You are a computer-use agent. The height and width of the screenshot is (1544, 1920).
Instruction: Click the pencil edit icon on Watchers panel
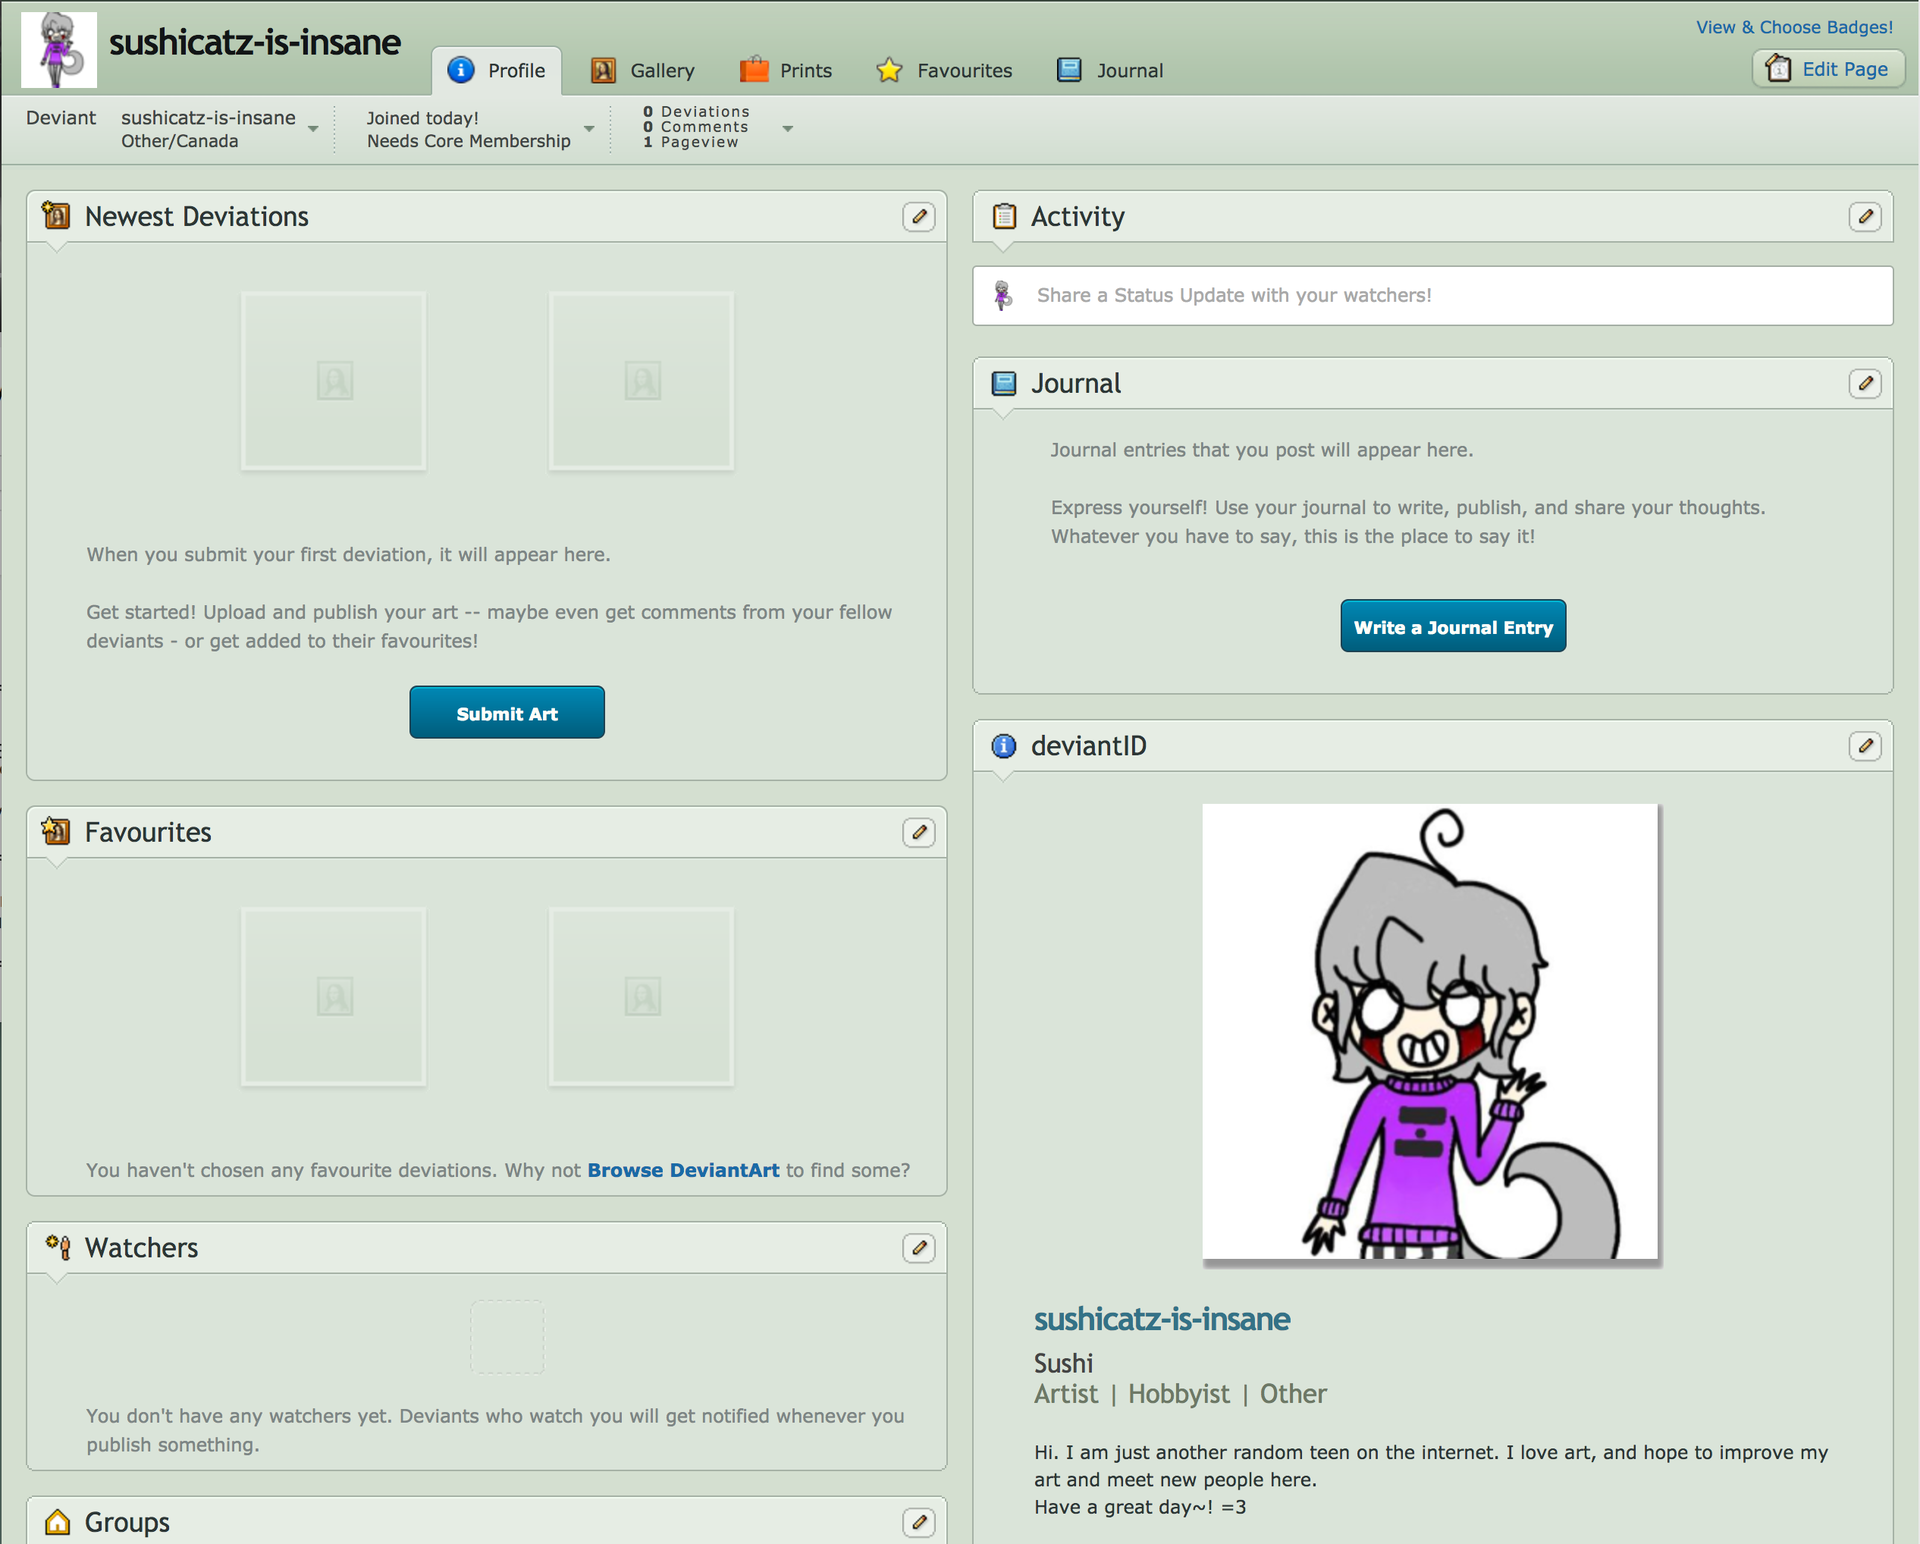pyautogui.click(x=918, y=1248)
